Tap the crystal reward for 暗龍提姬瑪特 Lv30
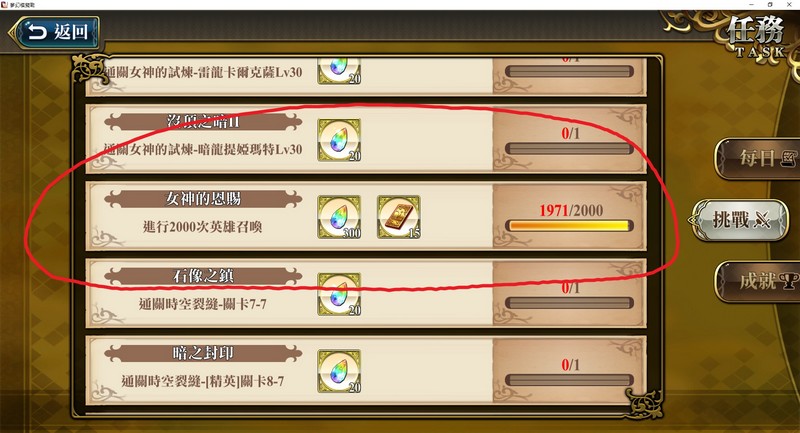The height and width of the screenshot is (433, 800). tap(339, 140)
